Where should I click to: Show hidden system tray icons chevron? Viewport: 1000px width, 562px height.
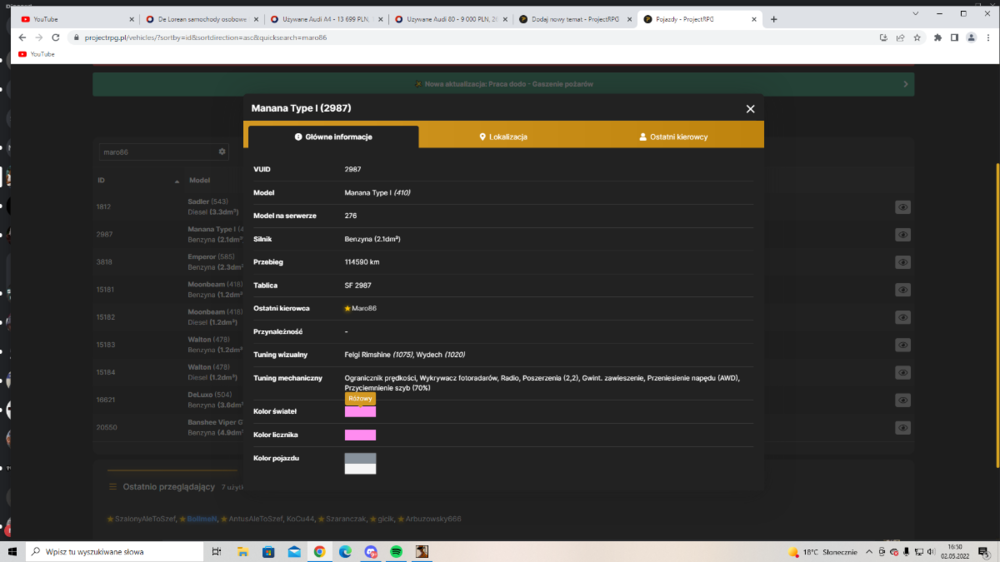click(x=869, y=552)
